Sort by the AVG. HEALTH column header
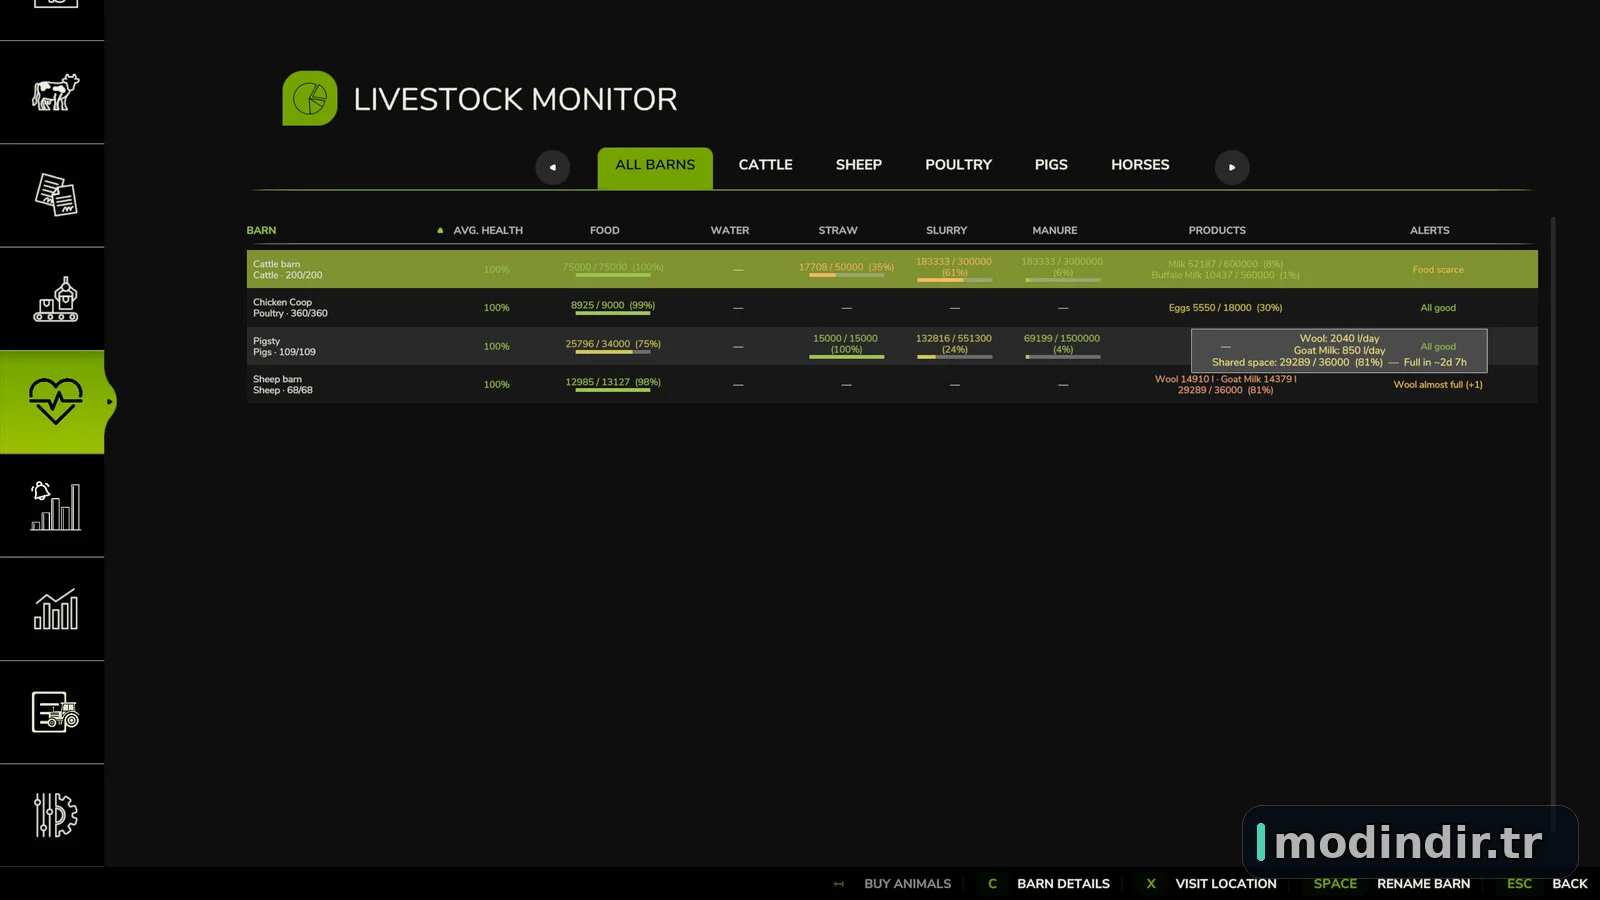Viewport: 1600px width, 900px height. (x=488, y=230)
